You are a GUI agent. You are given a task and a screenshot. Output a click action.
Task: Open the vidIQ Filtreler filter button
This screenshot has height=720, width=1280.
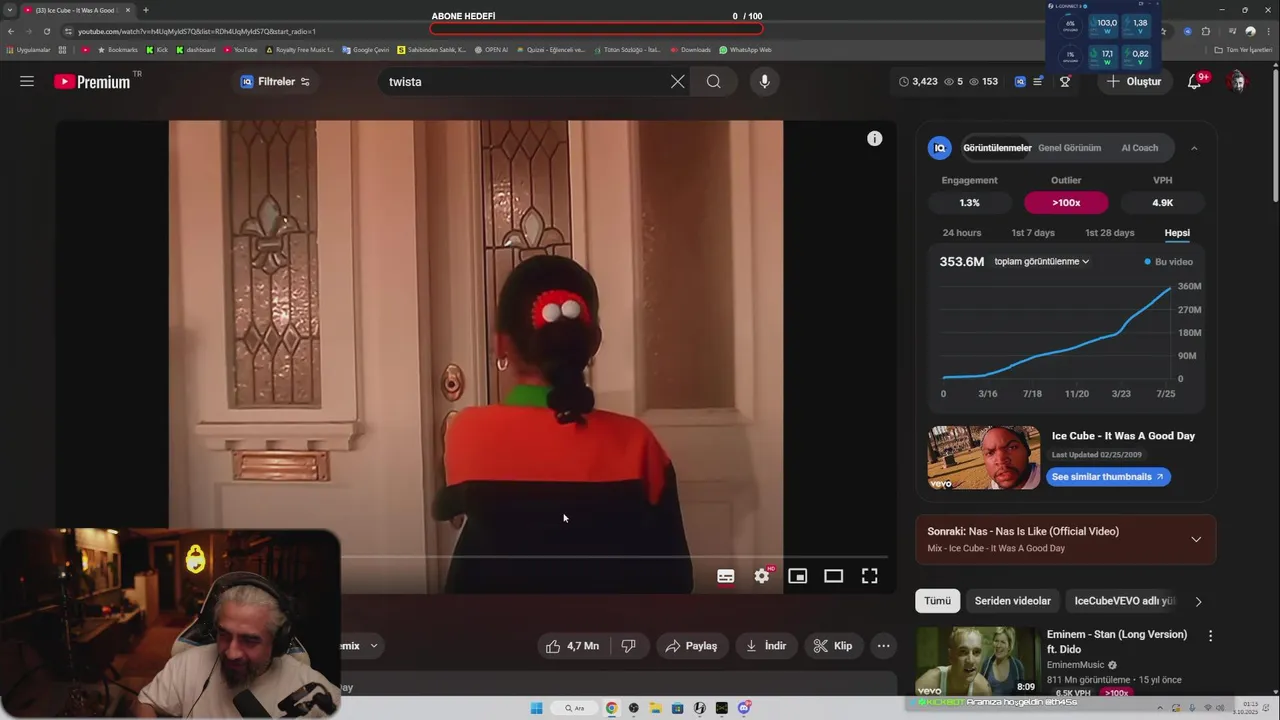(x=275, y=81)
